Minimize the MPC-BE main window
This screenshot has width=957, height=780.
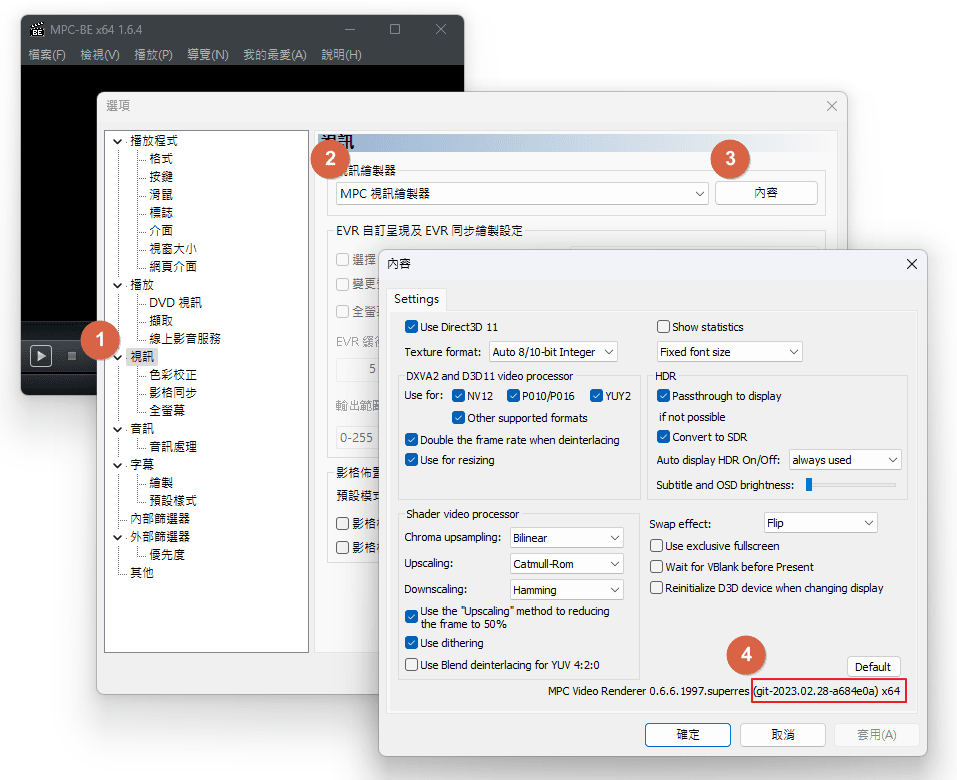(350, 29)
